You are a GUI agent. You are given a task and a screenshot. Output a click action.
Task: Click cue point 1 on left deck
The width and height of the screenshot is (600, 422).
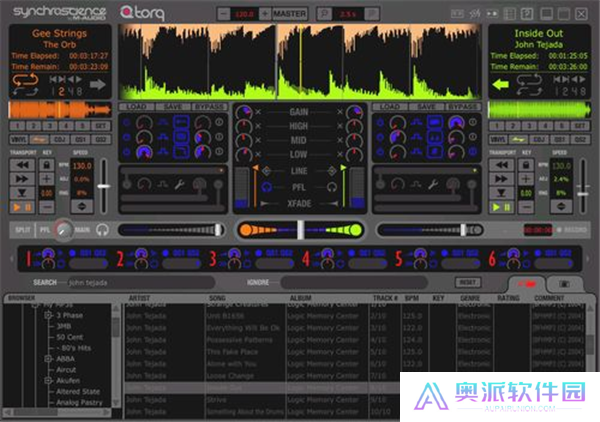pyautogui.click(x=17, y=126)
